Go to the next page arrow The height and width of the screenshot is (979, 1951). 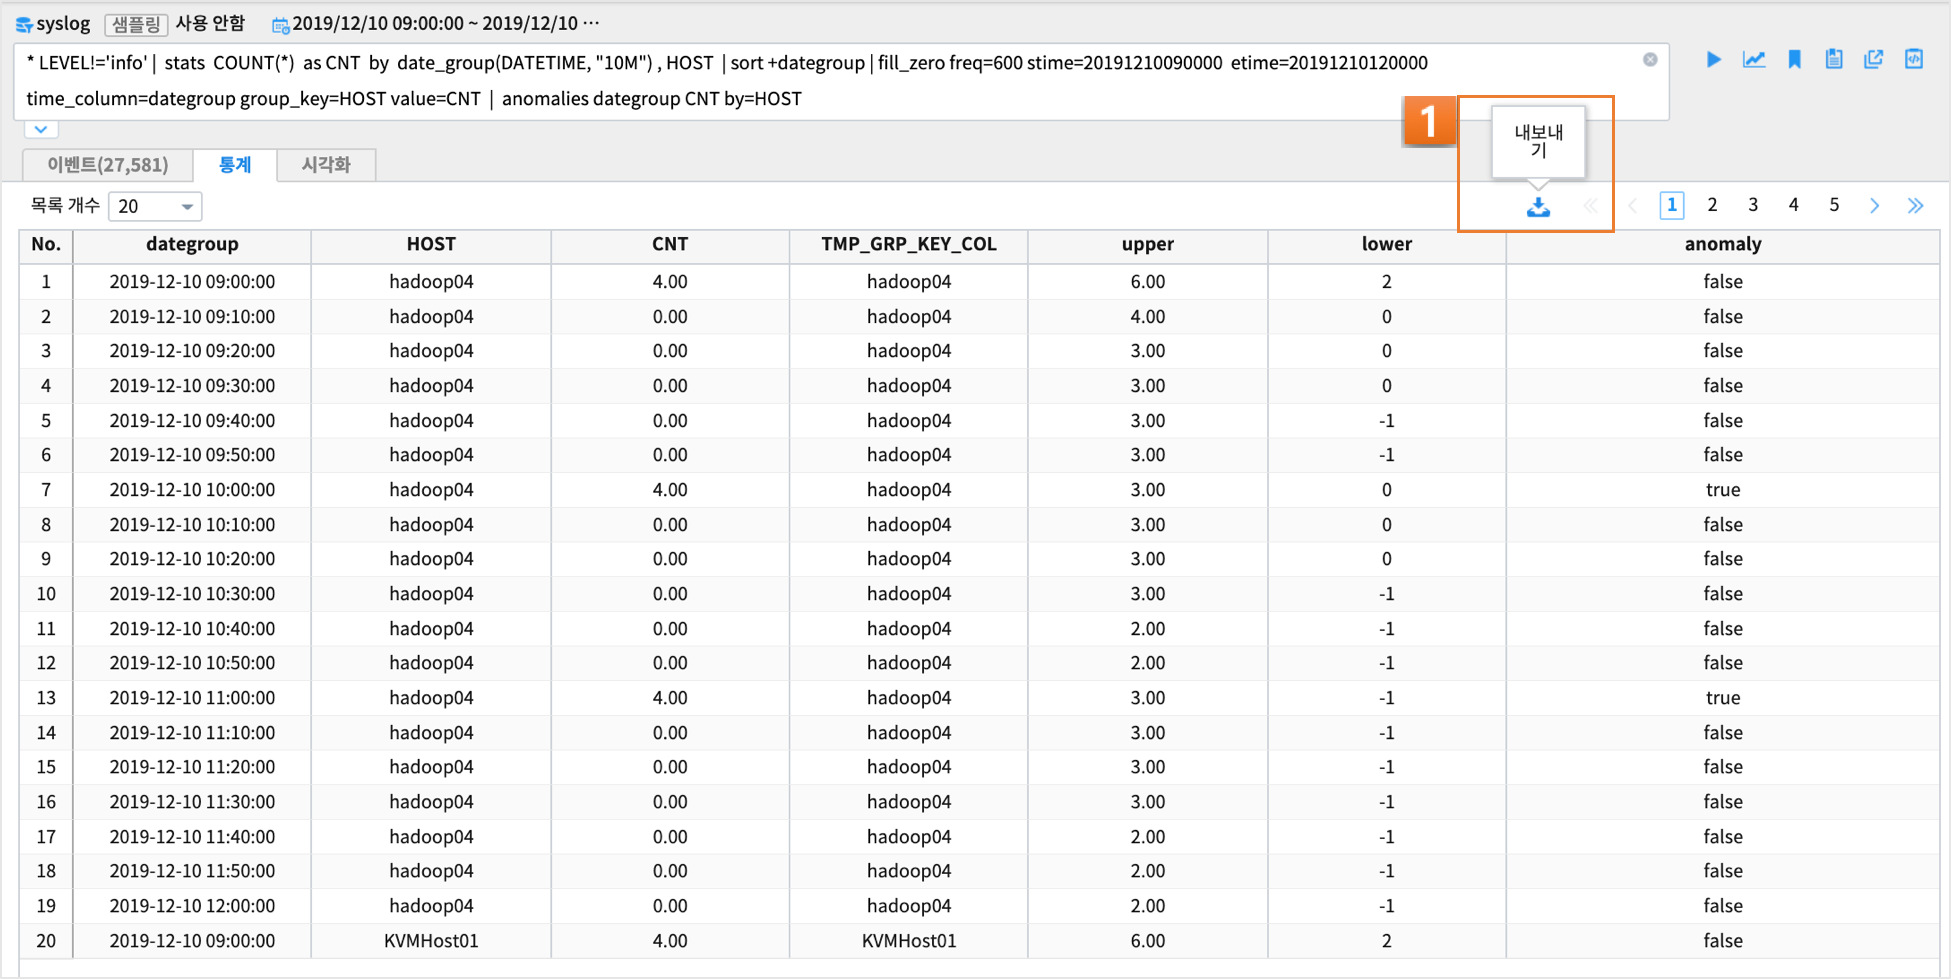click(1875, 206)
